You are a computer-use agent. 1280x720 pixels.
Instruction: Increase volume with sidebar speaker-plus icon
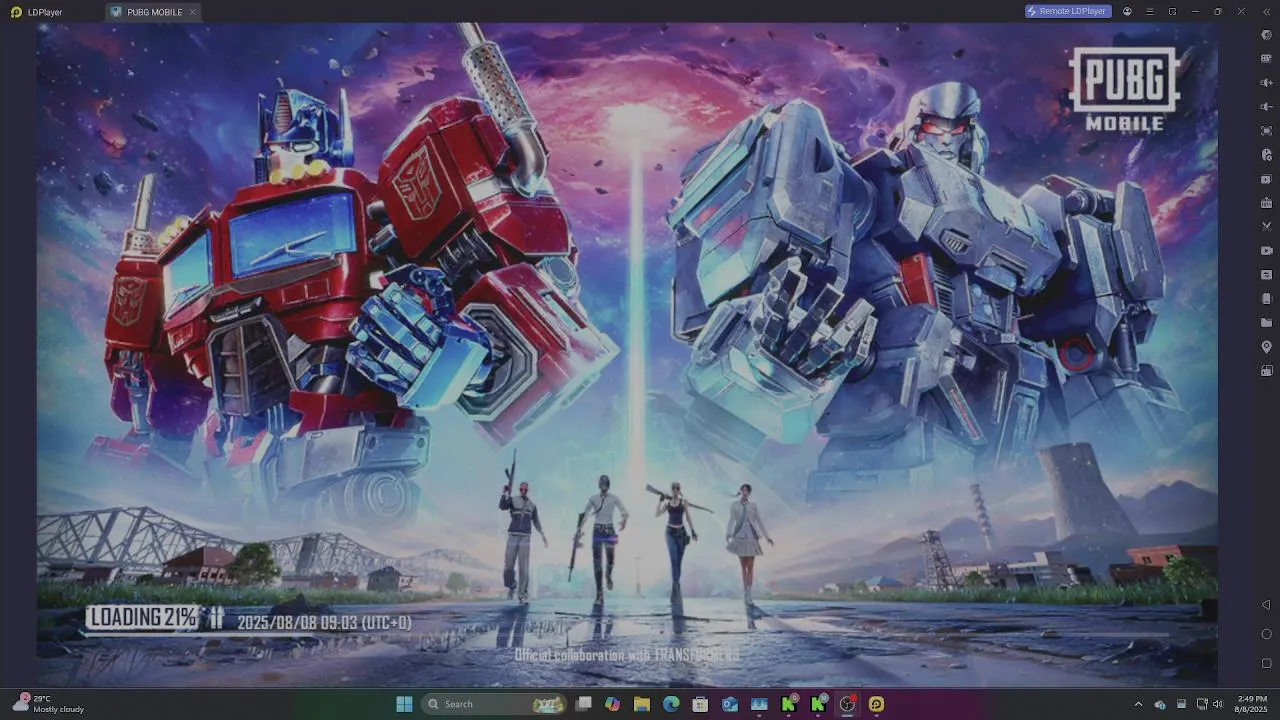(1266, 83)
